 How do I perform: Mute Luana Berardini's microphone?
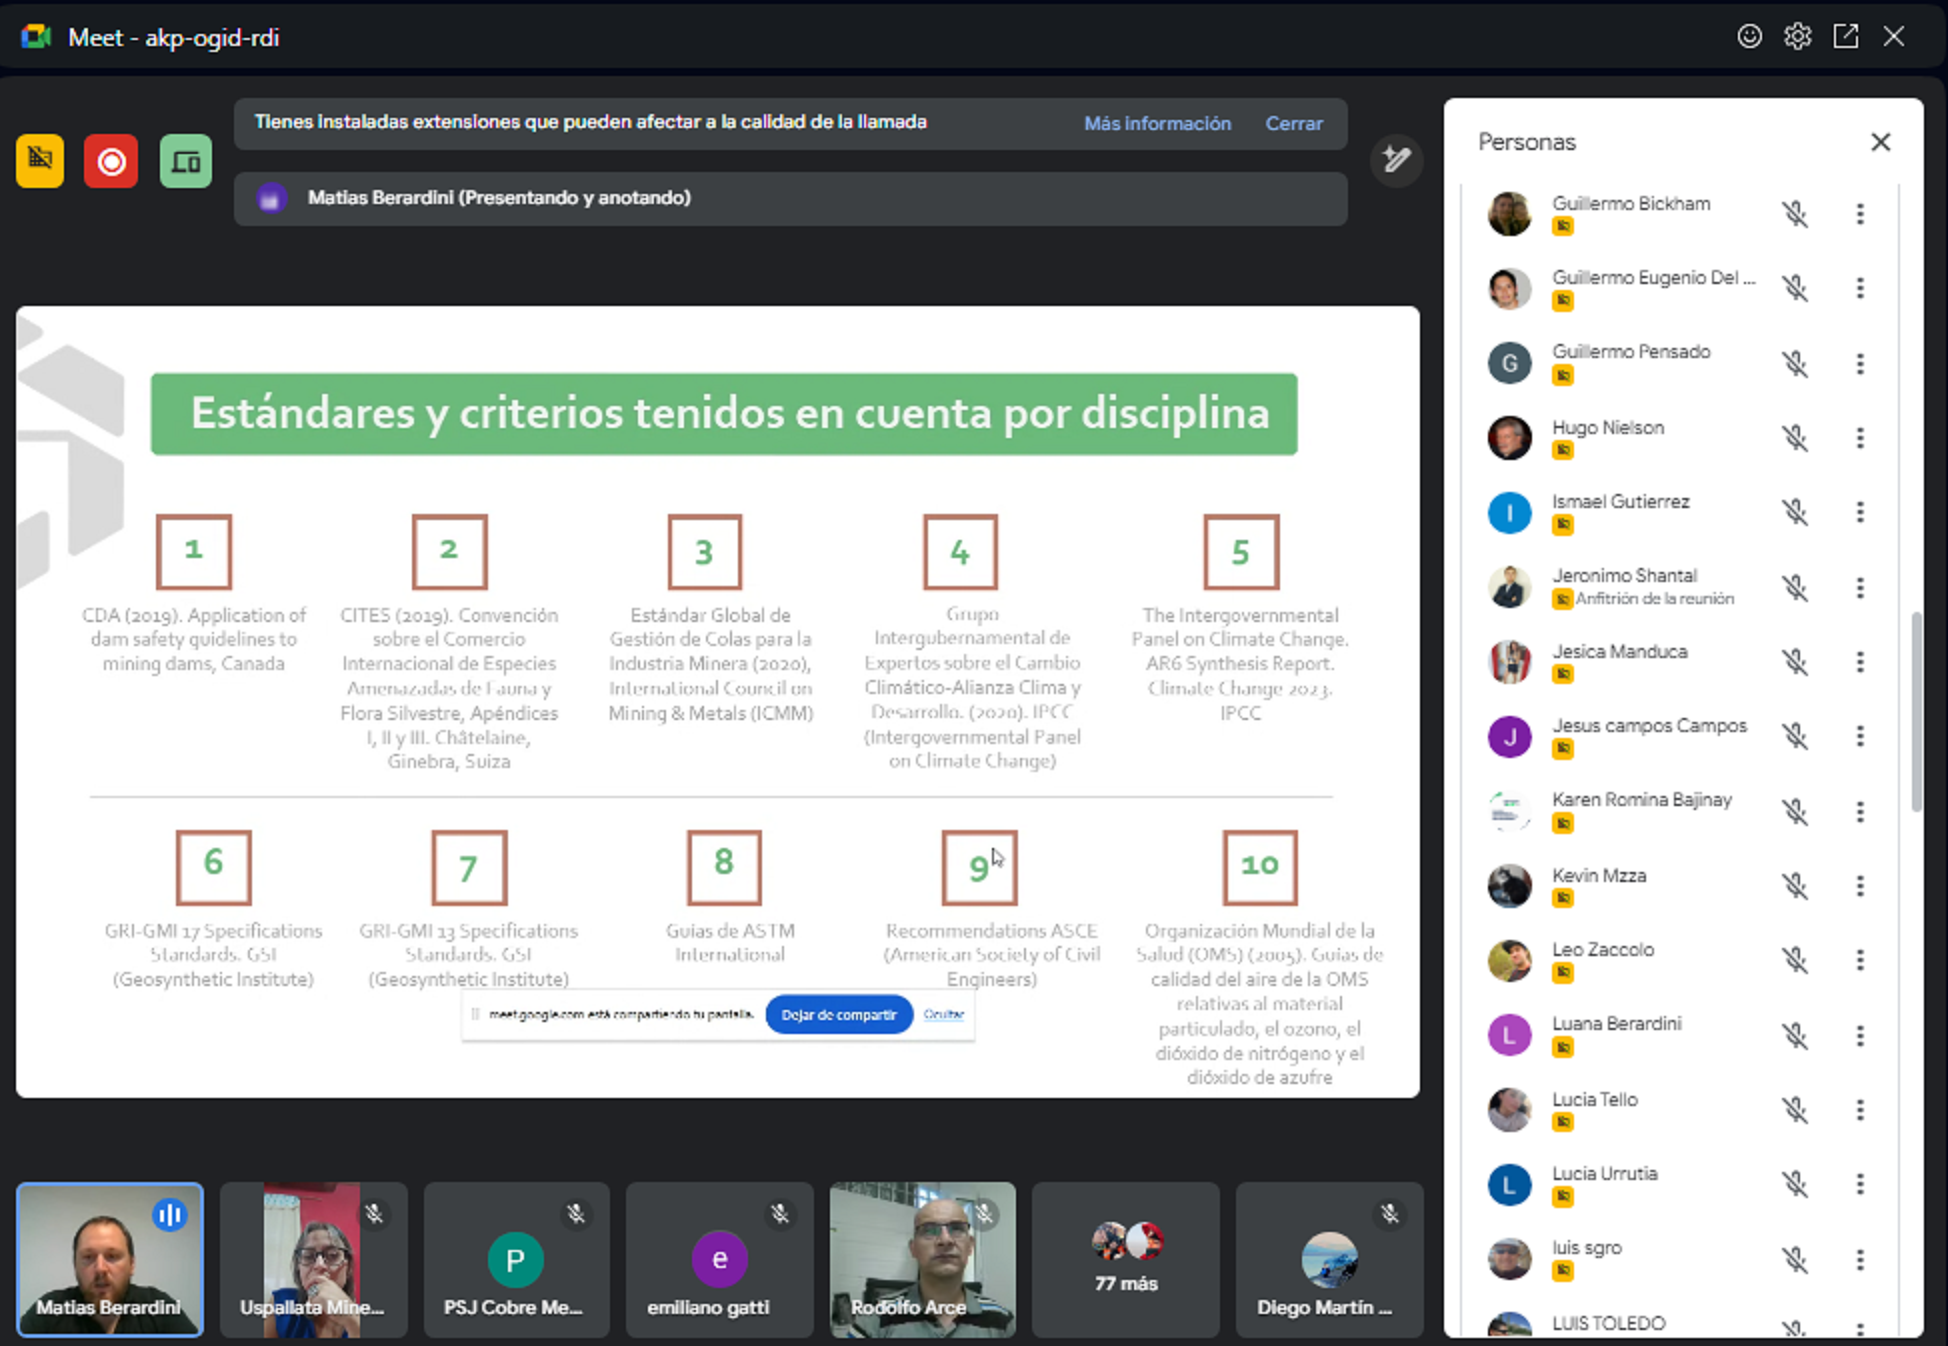click(x=1795, y=1035)
